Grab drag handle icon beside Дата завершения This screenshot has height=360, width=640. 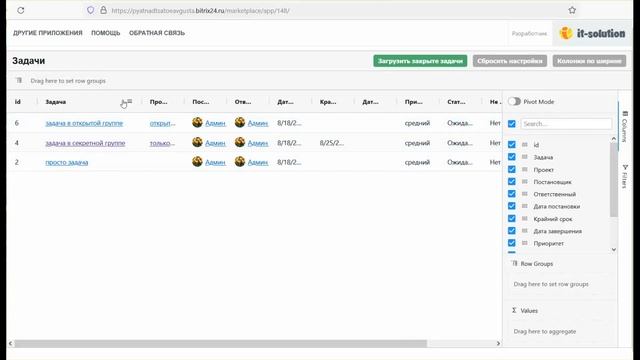click(x=524, y=231)
